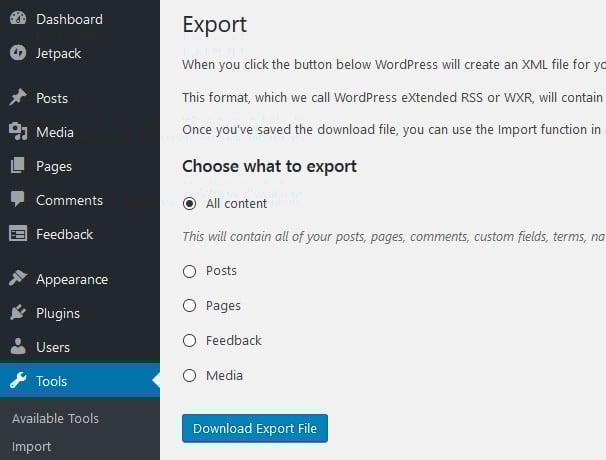Click the Dashboard gauge icon

(x=18, y=18)
